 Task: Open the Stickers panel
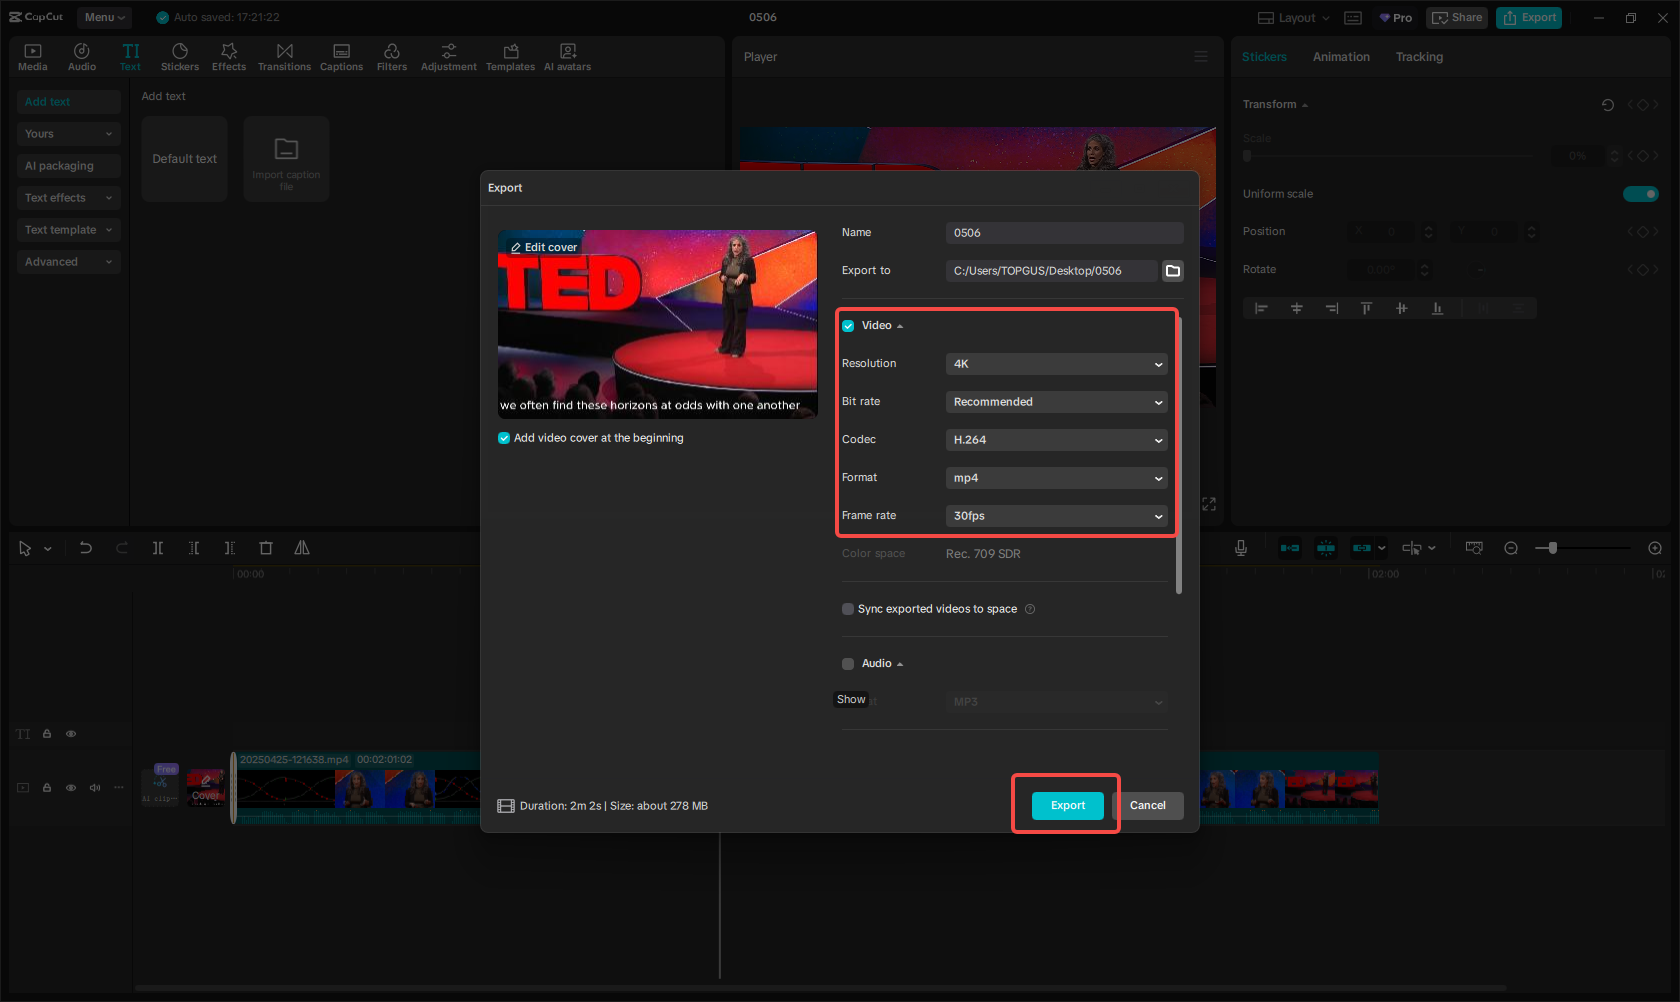(180, 55)
